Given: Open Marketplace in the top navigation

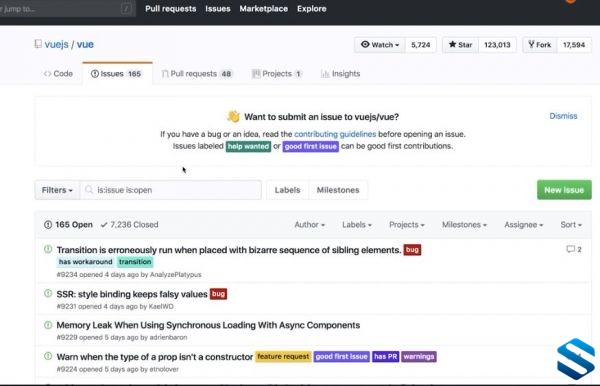Looking at the screenshot, I should click(264, 8).
